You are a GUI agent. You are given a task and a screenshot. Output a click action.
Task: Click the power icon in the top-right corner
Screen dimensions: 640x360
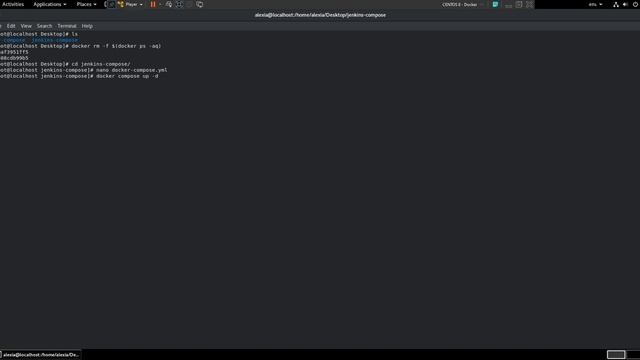pyautogui.click(x=636, y=4)
